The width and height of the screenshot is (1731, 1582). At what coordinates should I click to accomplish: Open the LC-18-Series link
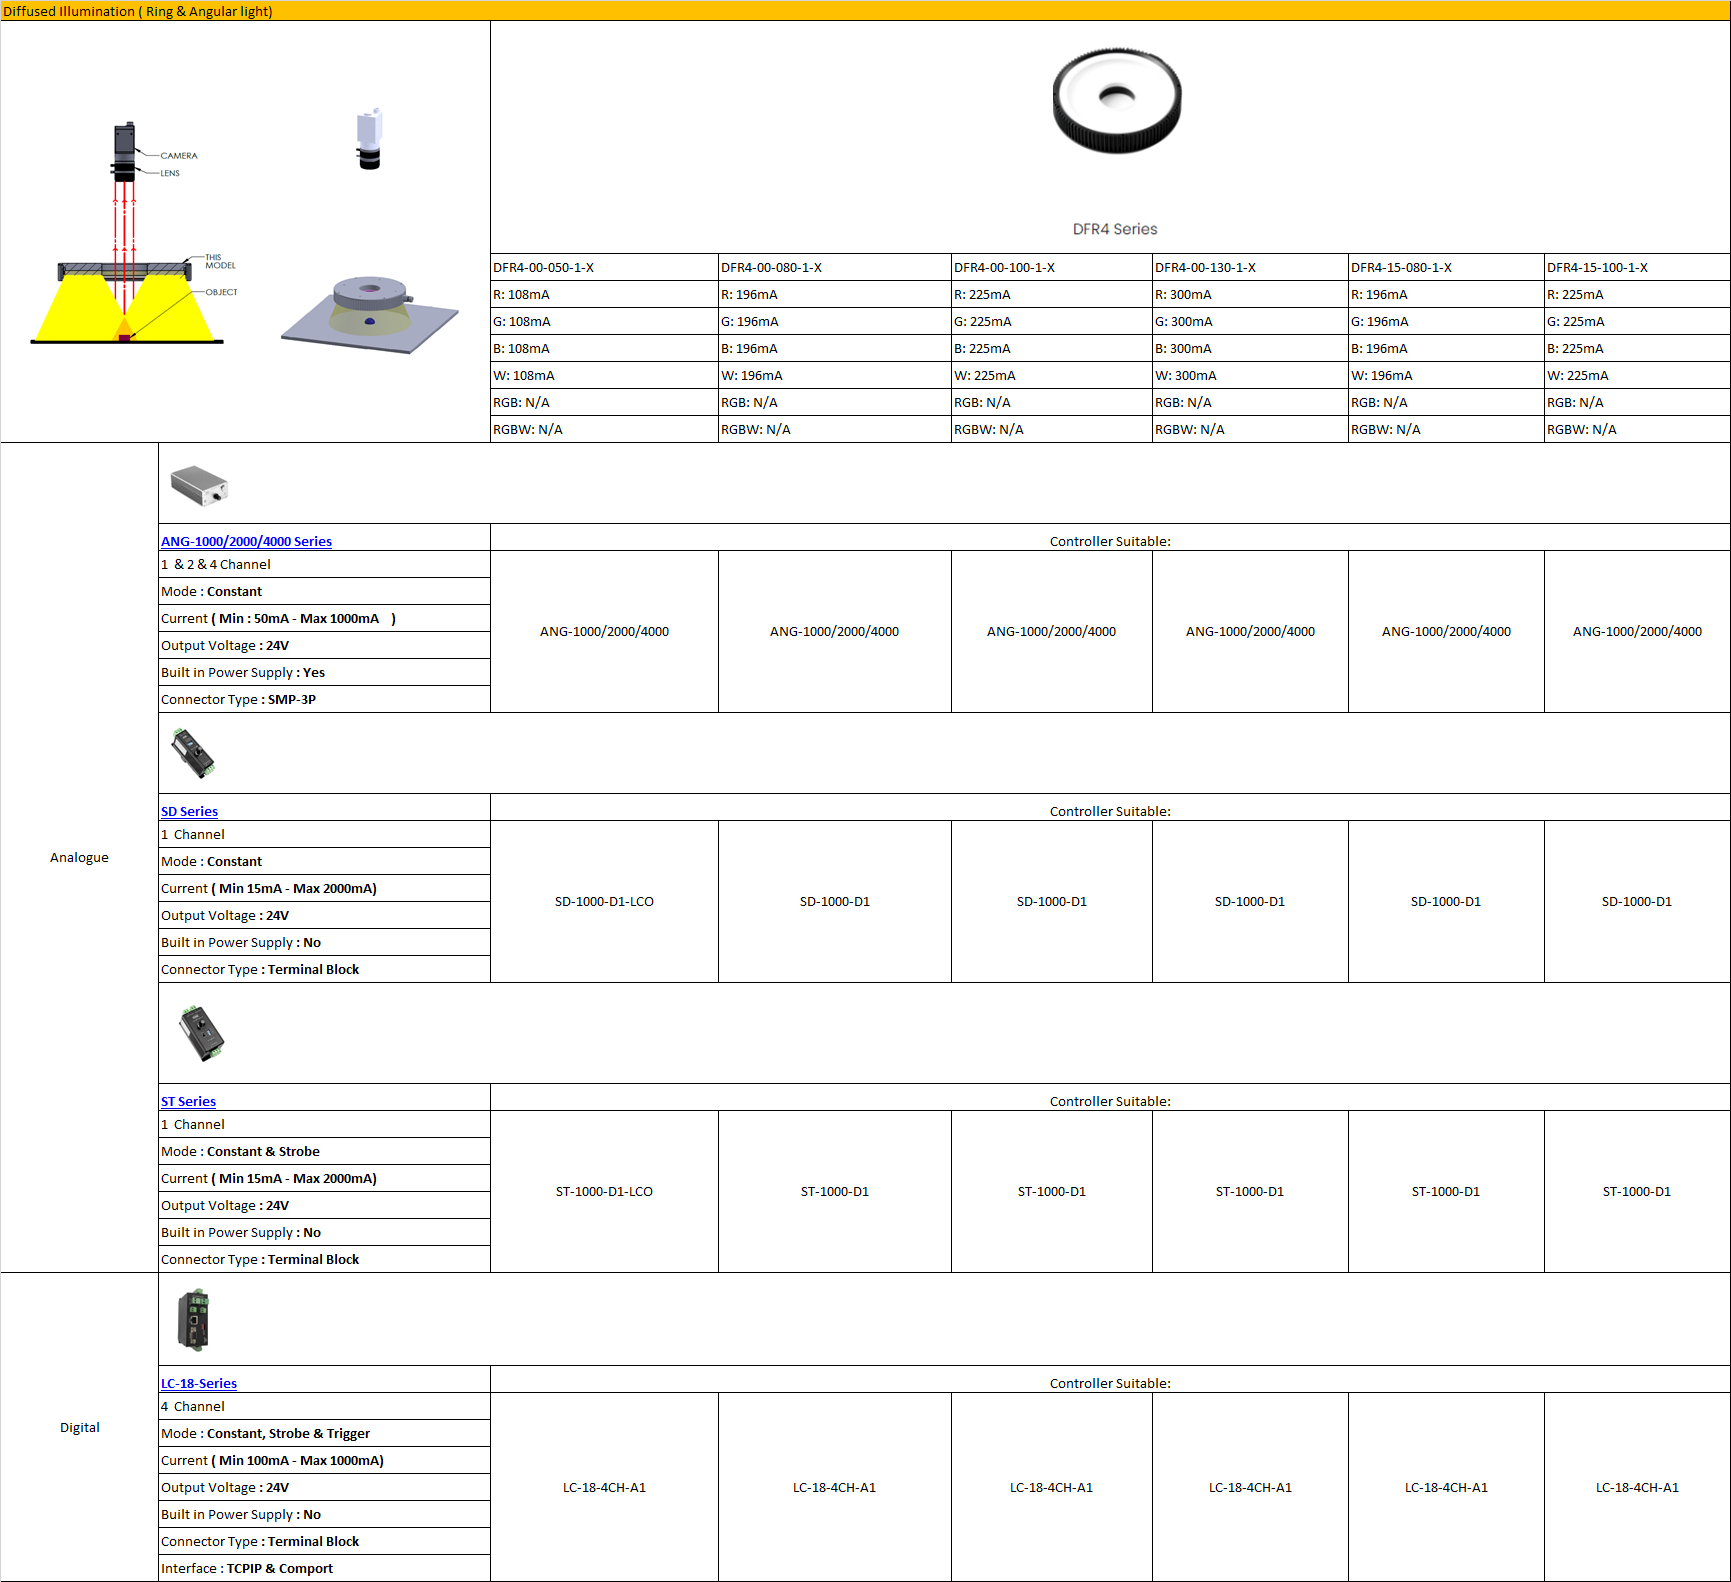point(199,1383)
